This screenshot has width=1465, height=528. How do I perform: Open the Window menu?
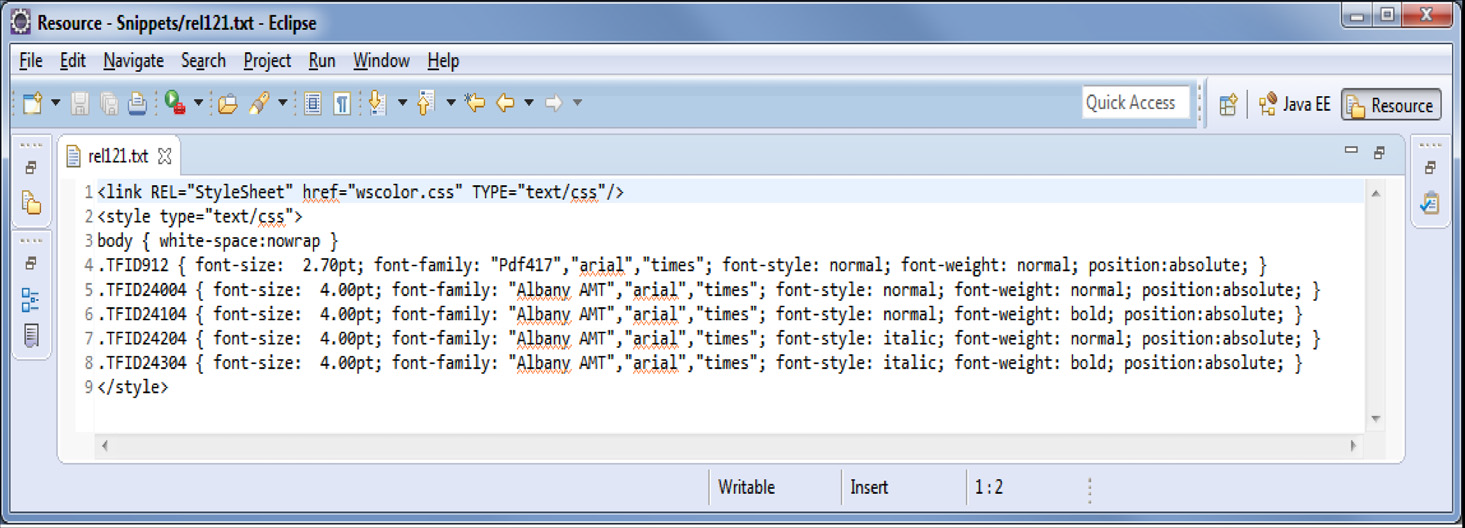pos(381,61)
